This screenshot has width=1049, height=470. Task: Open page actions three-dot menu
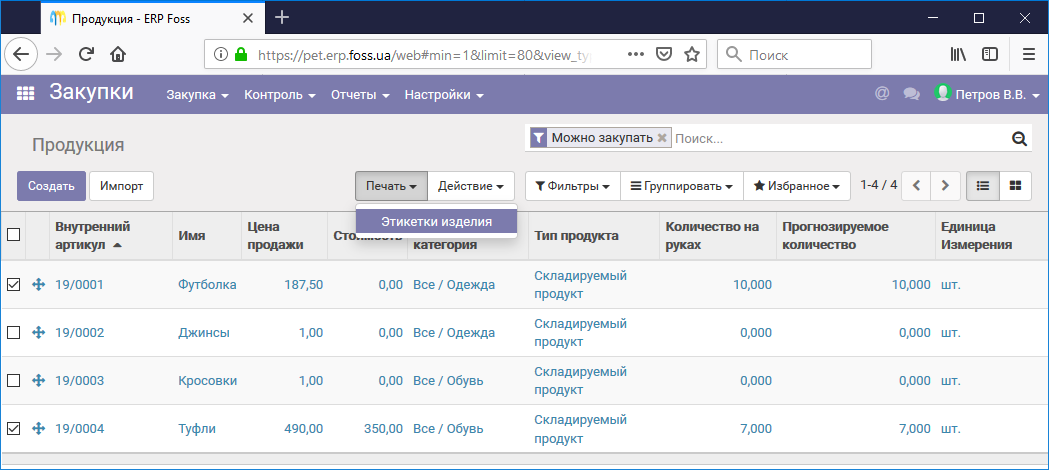(x=636, y=54)
